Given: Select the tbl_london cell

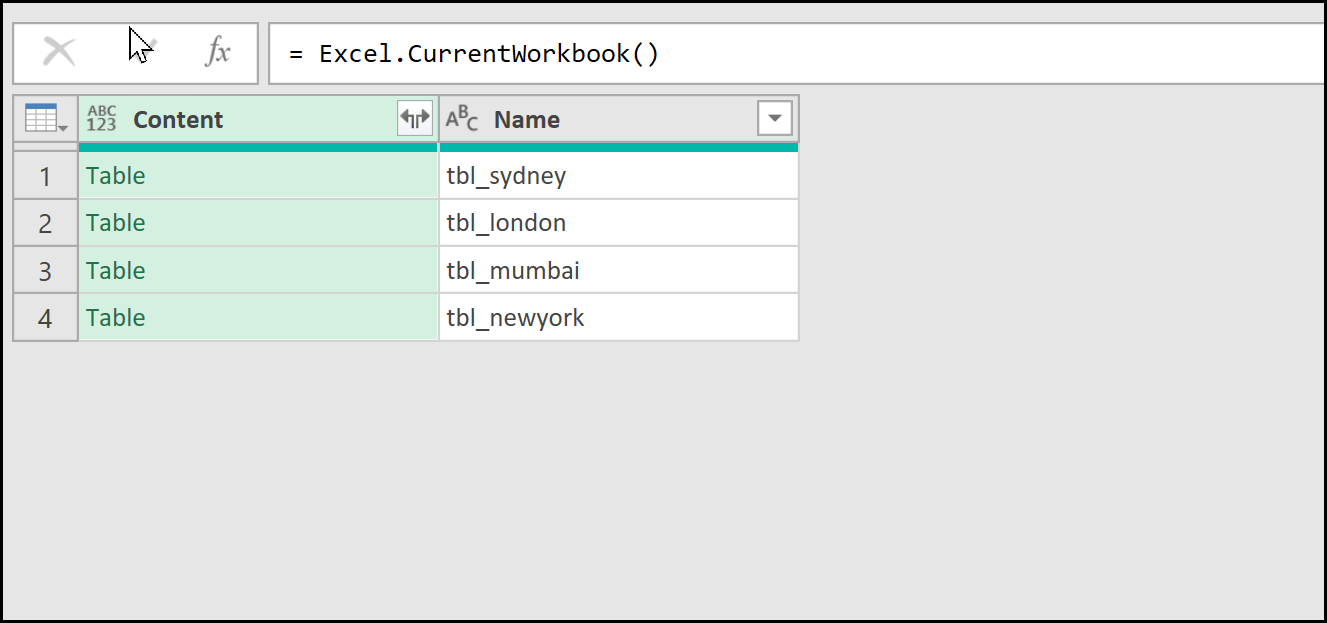Looking at the screenshot, I should click(x=618, y=223).
